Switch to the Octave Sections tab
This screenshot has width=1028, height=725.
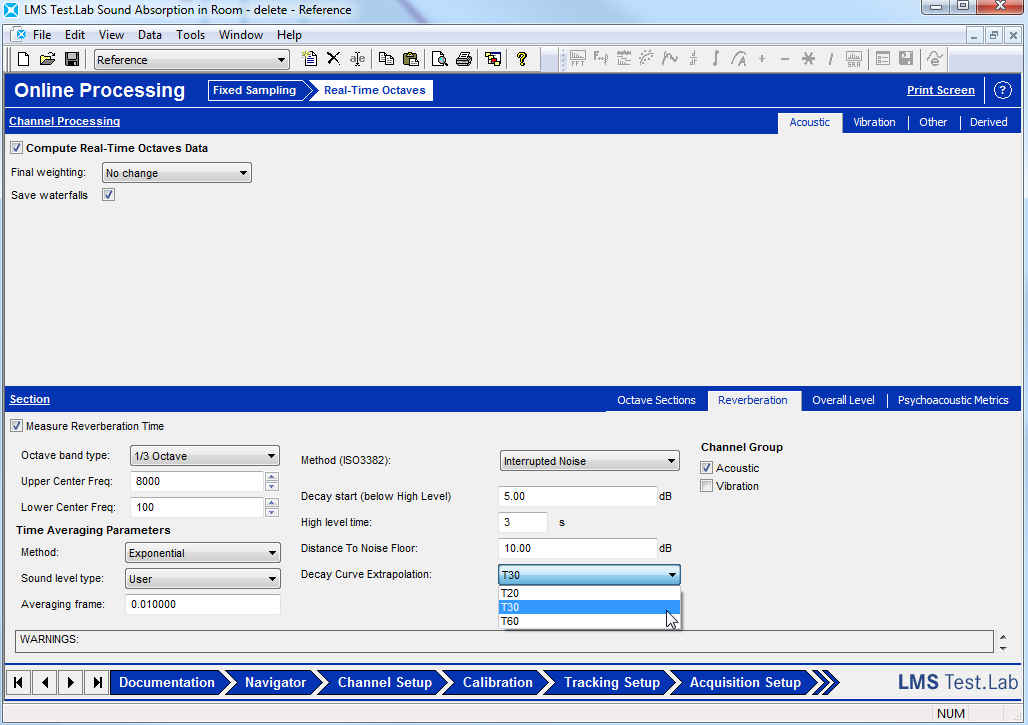click(x=656, y=401)
